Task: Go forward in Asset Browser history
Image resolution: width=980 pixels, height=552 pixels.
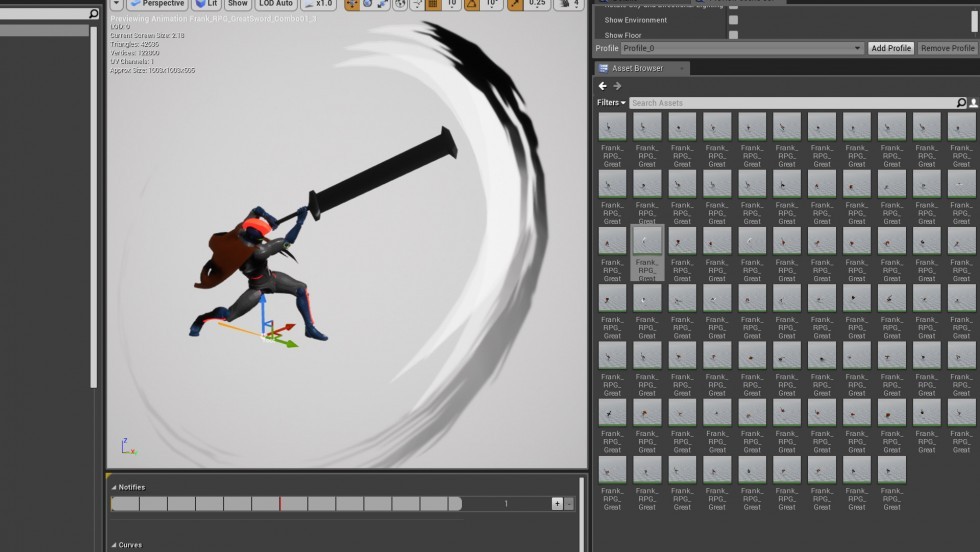Action: (617, 86)
